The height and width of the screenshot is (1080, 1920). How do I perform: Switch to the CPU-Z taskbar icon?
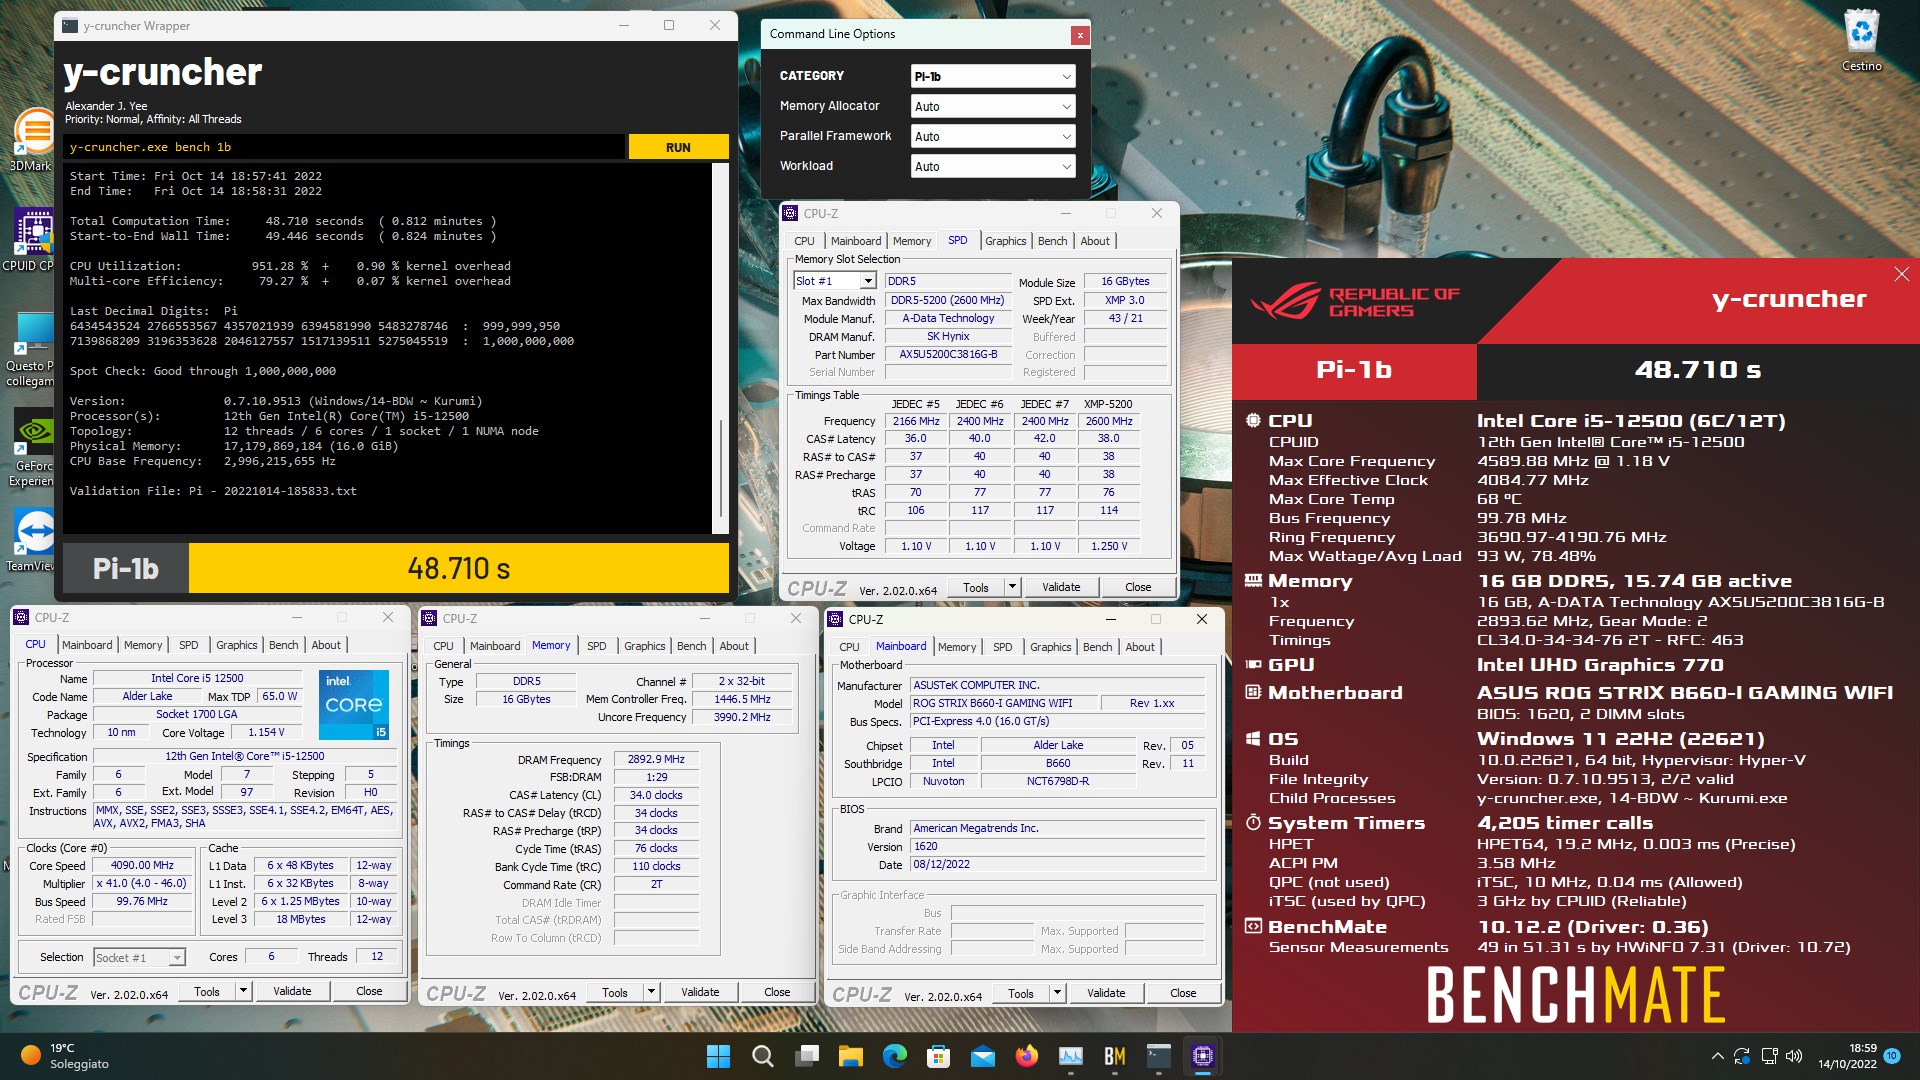pyautogui.click(x=1202, y=1056)
